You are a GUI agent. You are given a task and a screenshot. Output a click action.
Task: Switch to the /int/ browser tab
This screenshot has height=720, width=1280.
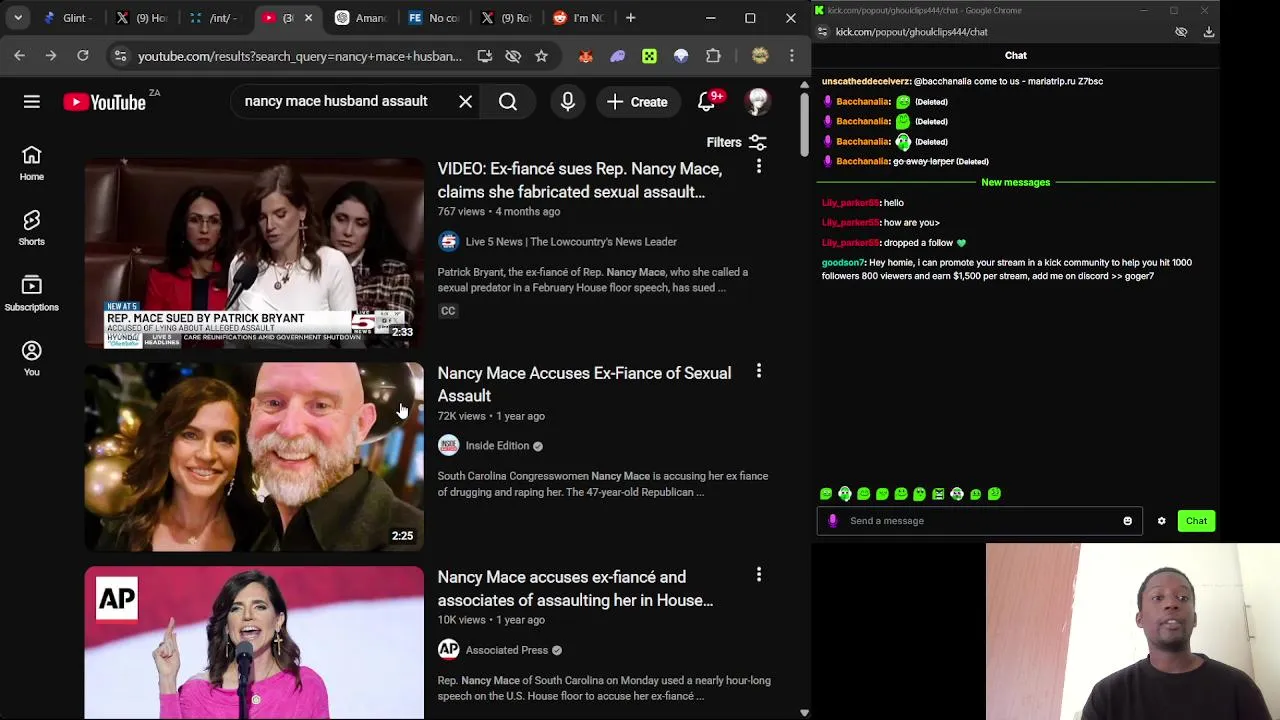coord(215,18)
